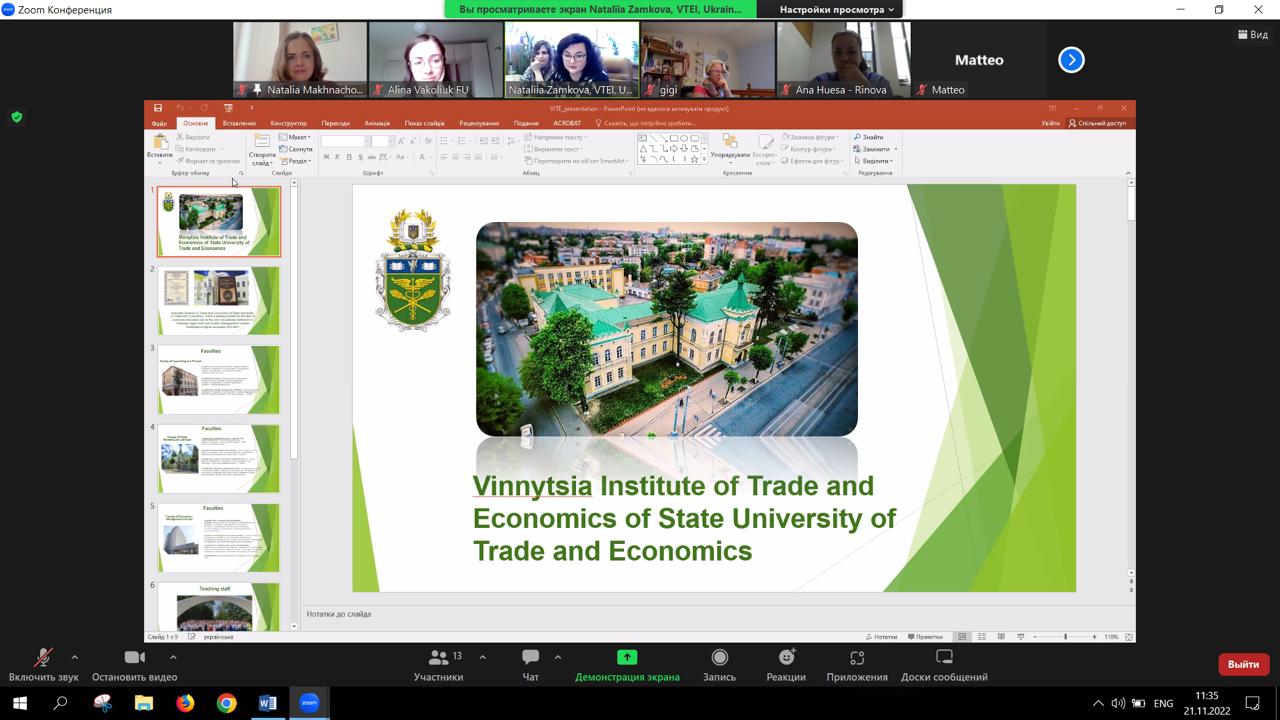Select the Вставлення ribbon tab
1280x720 pixels.
(239, 123)
